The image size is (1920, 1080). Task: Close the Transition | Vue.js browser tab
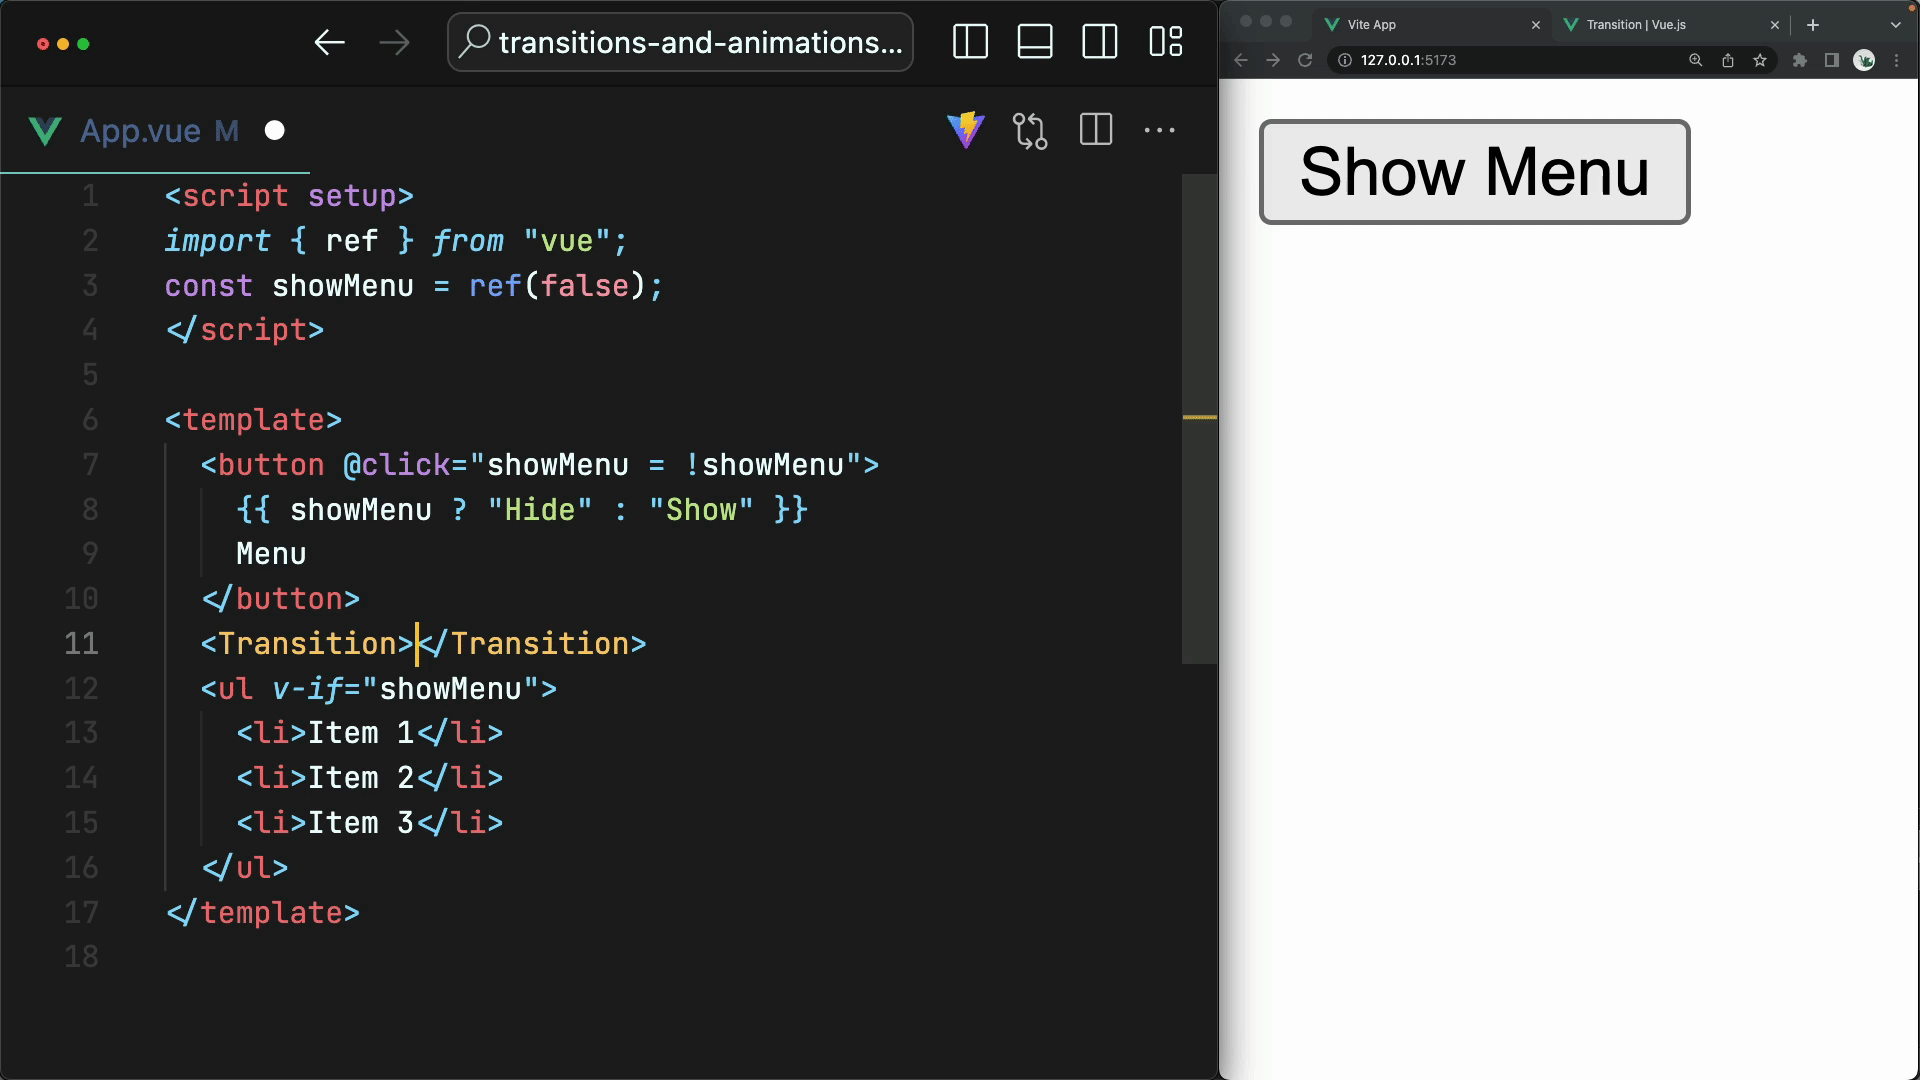(1775, 25)
